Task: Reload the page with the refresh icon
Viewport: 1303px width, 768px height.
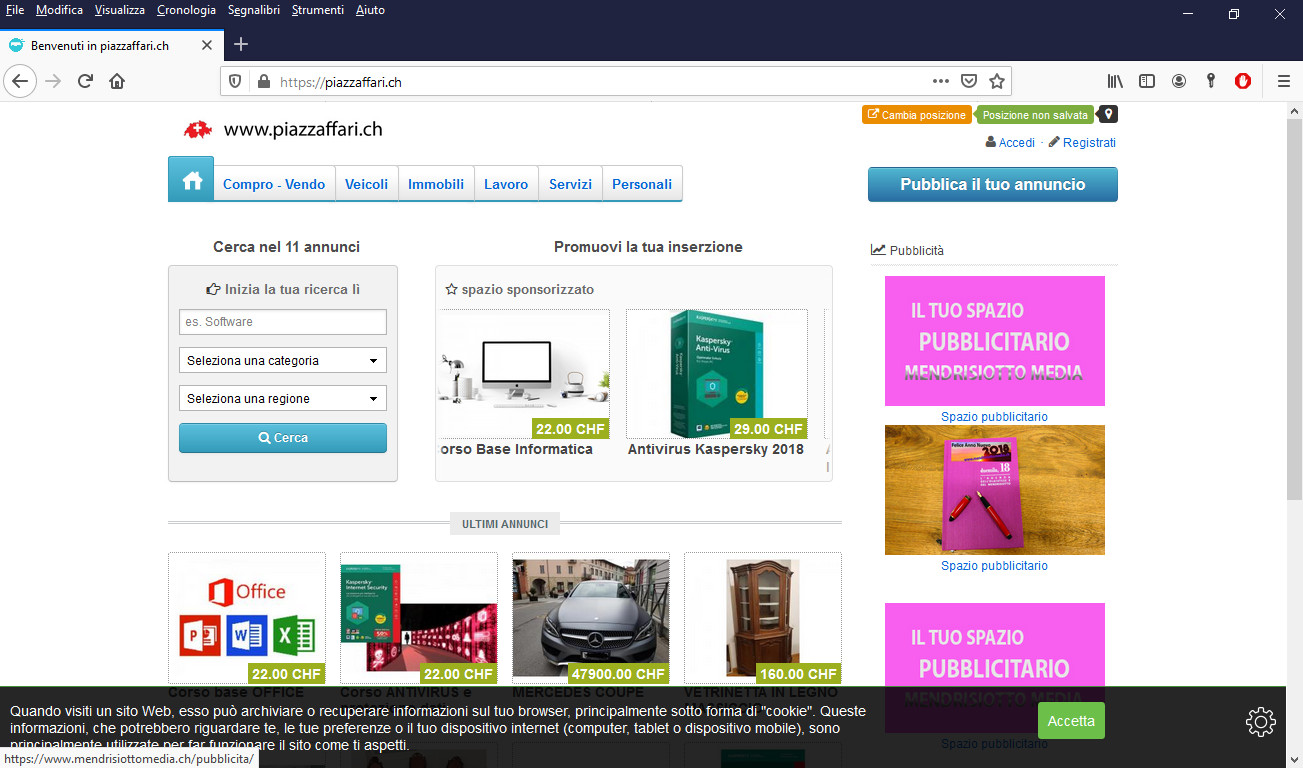Action: (86, 82)
